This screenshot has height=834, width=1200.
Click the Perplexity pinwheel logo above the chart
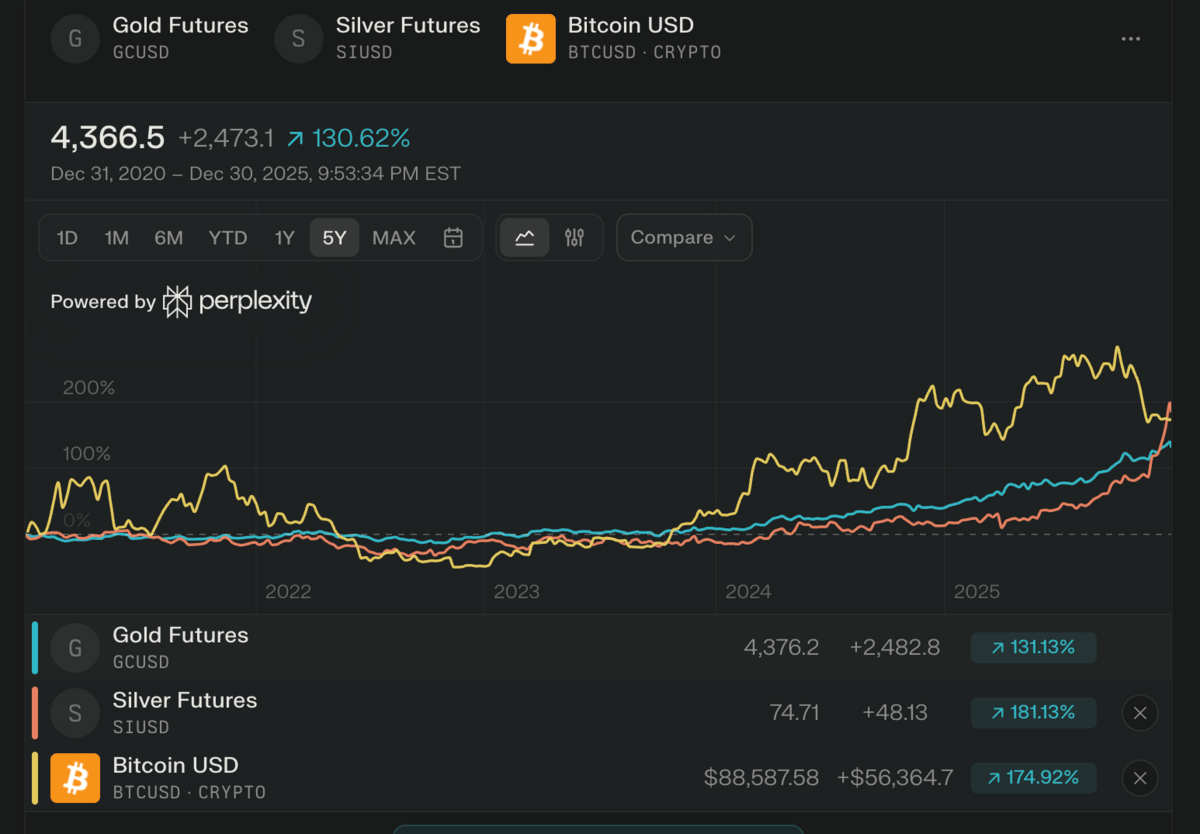pyautogui.click(x=176, y=300)
